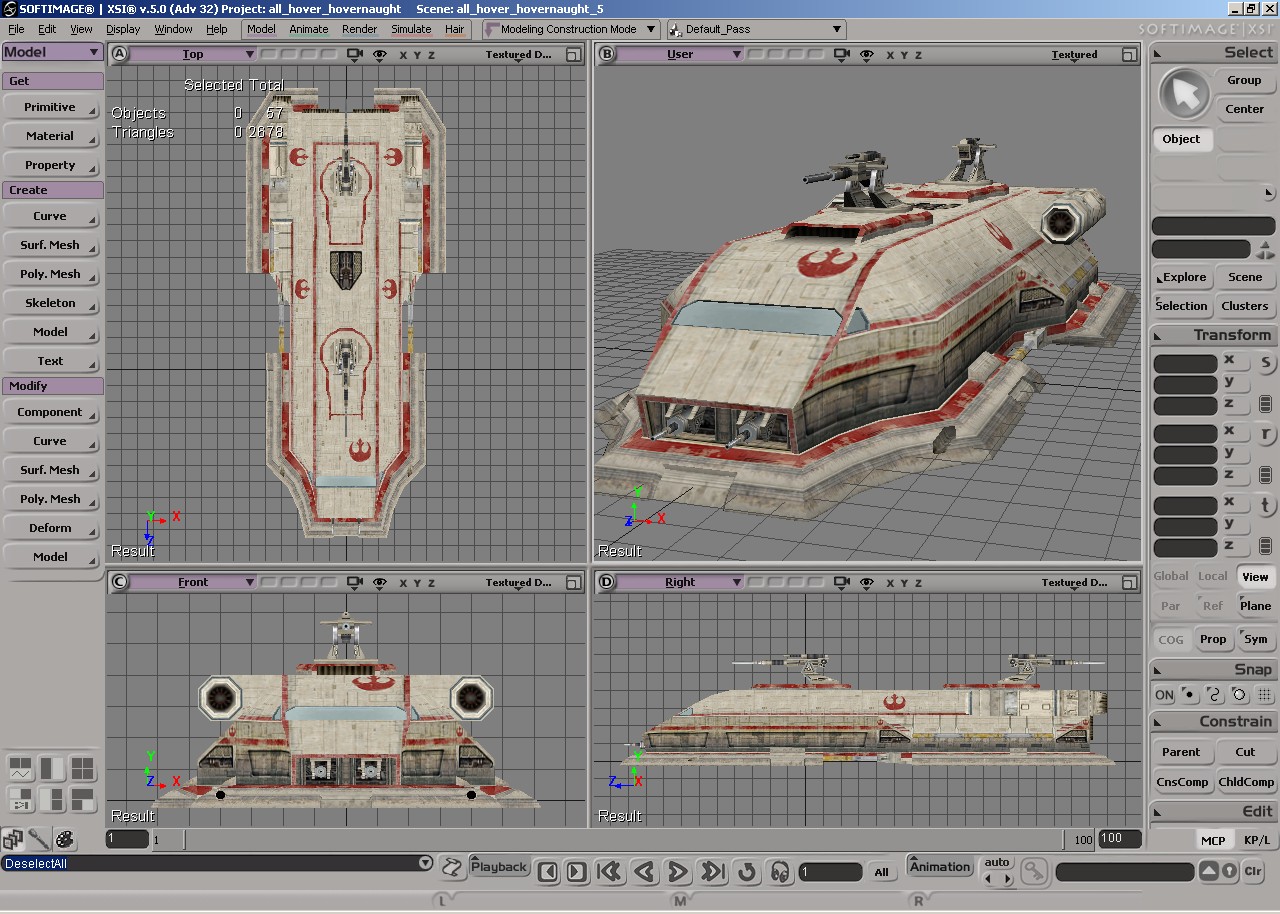Click the Deform button

tap(51, 528)
